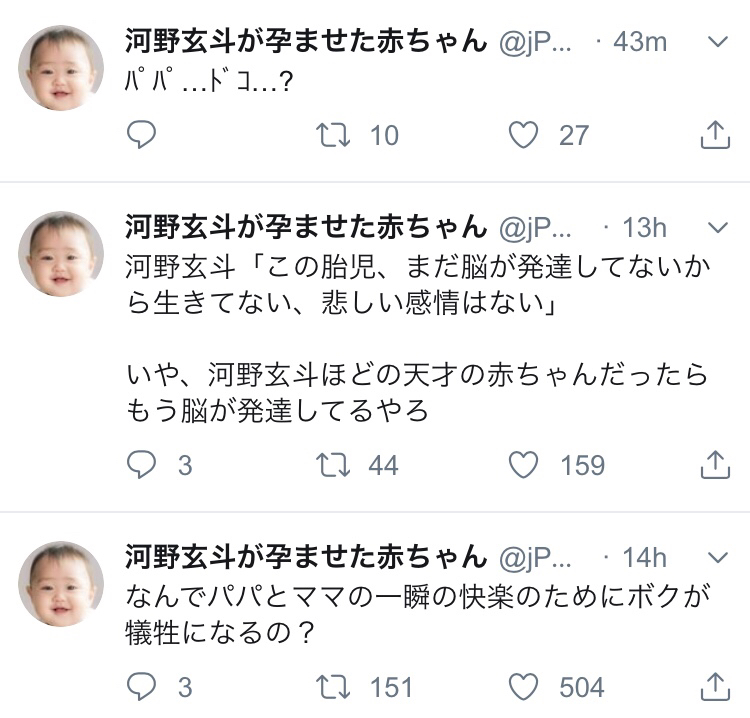The width and height of the screenshot is (750, 718).
Task: Like the tweet with 159 likes
Action: pos(523,464)
